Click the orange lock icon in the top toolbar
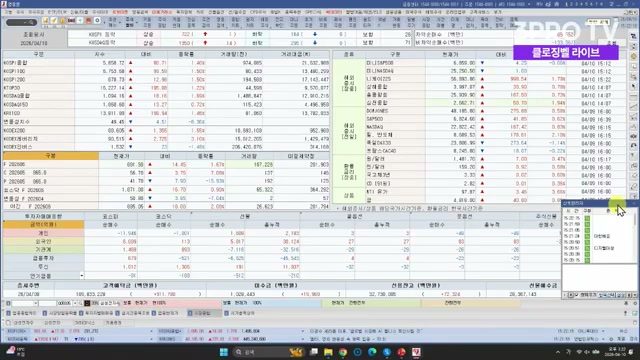This screenshot has width=640, height=360. coord(62,20)
